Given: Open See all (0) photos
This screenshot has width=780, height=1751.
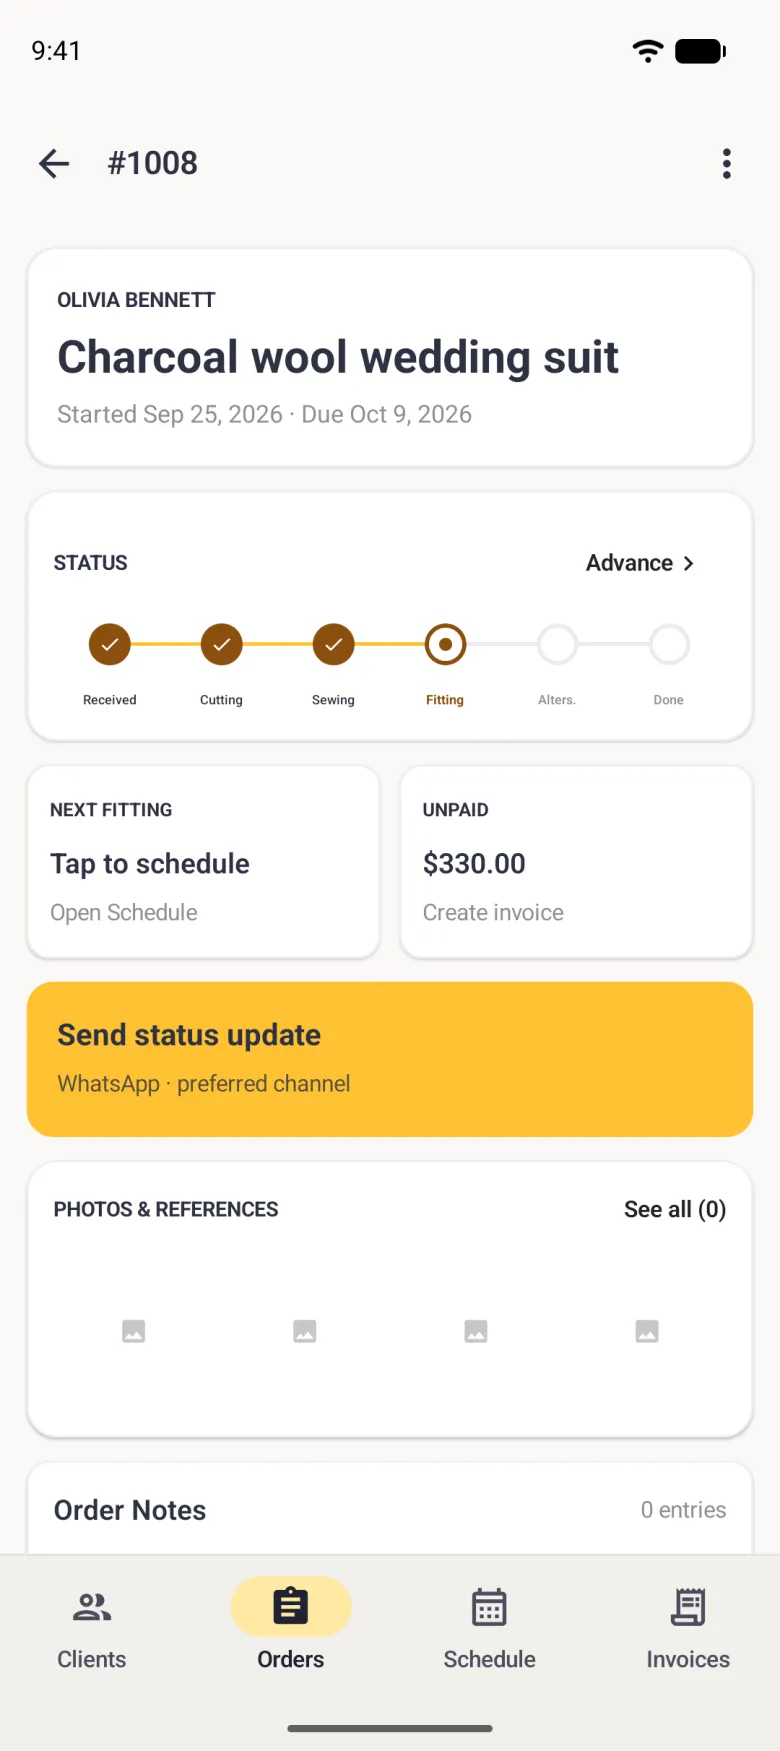Looking at the screenshot, I should pos(675,1209).
